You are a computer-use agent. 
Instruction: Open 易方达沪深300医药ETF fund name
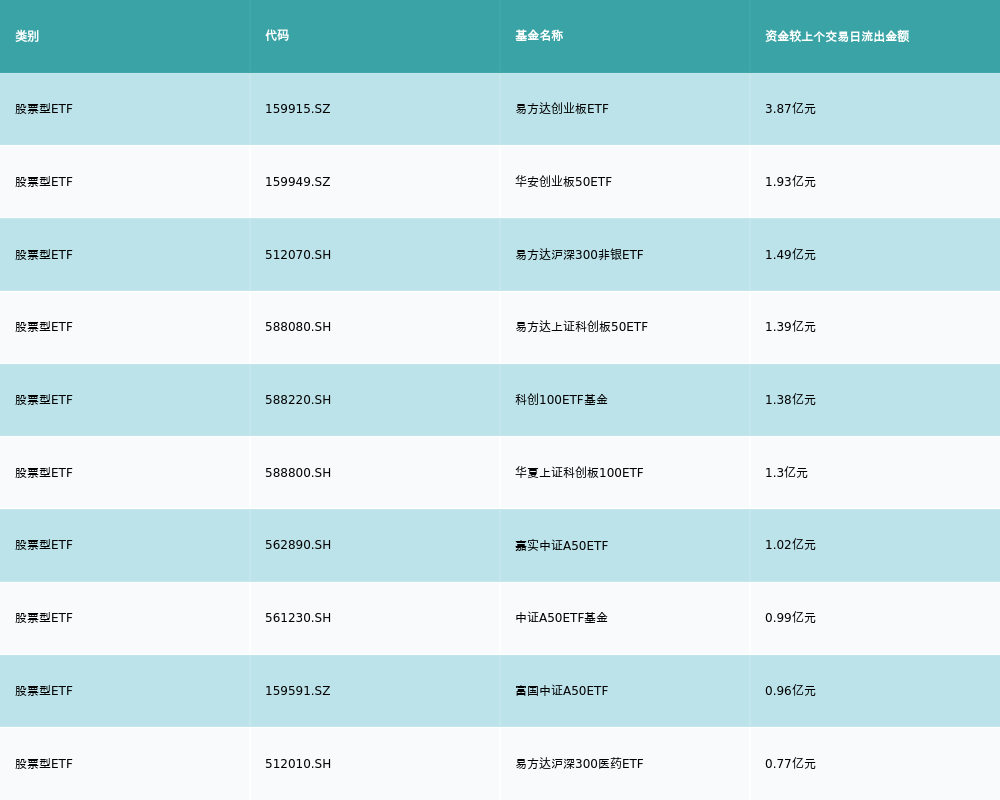579,764
